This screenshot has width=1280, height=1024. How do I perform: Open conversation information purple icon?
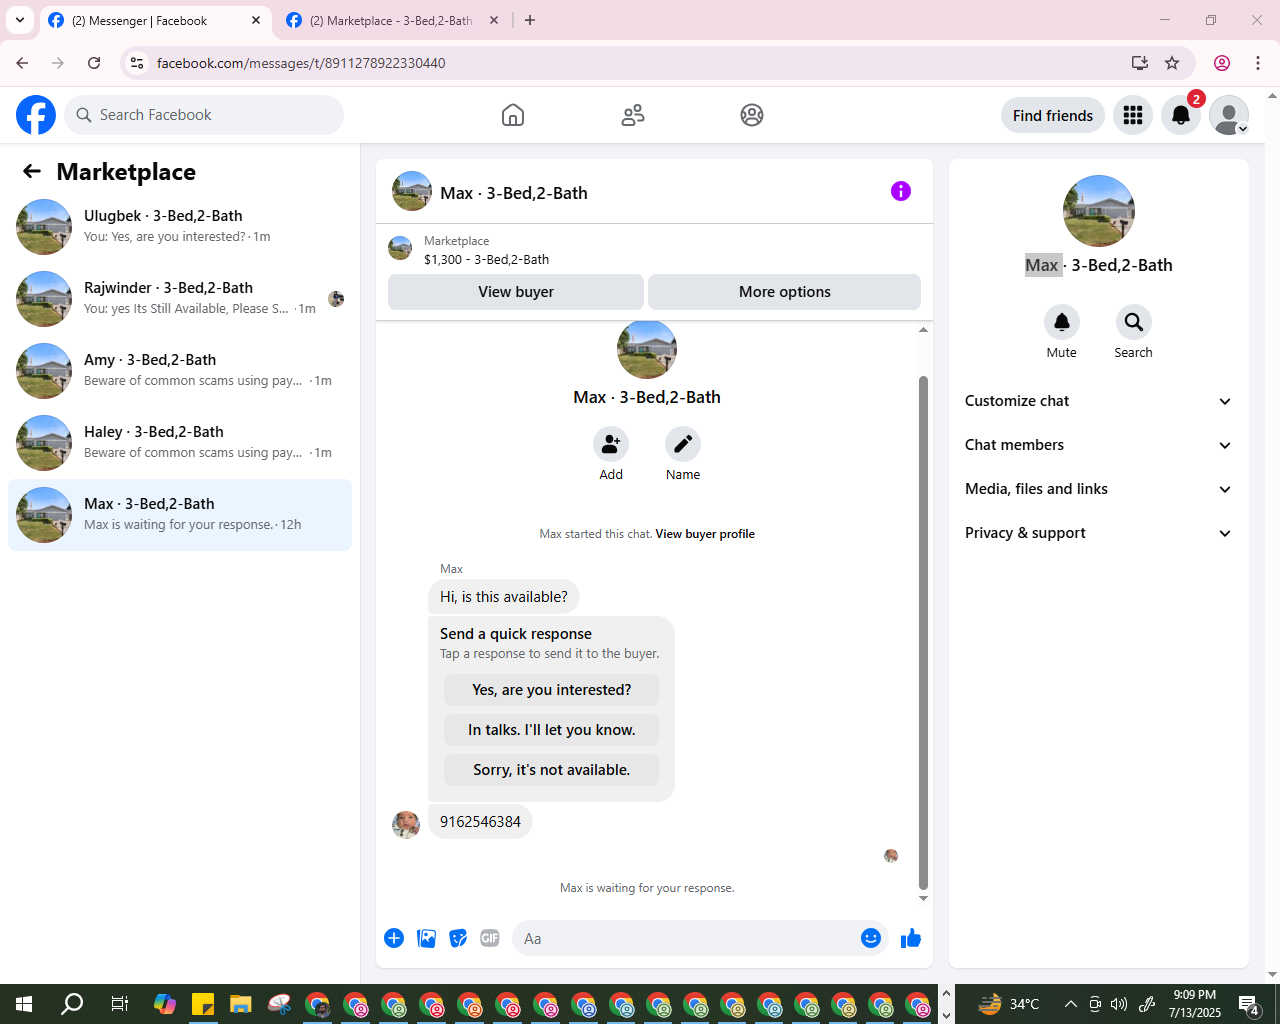click(x=901, y=191)
